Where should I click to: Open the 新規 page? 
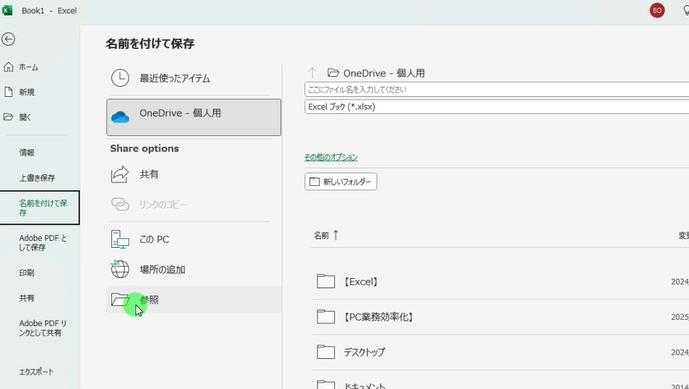pos(26,92)
